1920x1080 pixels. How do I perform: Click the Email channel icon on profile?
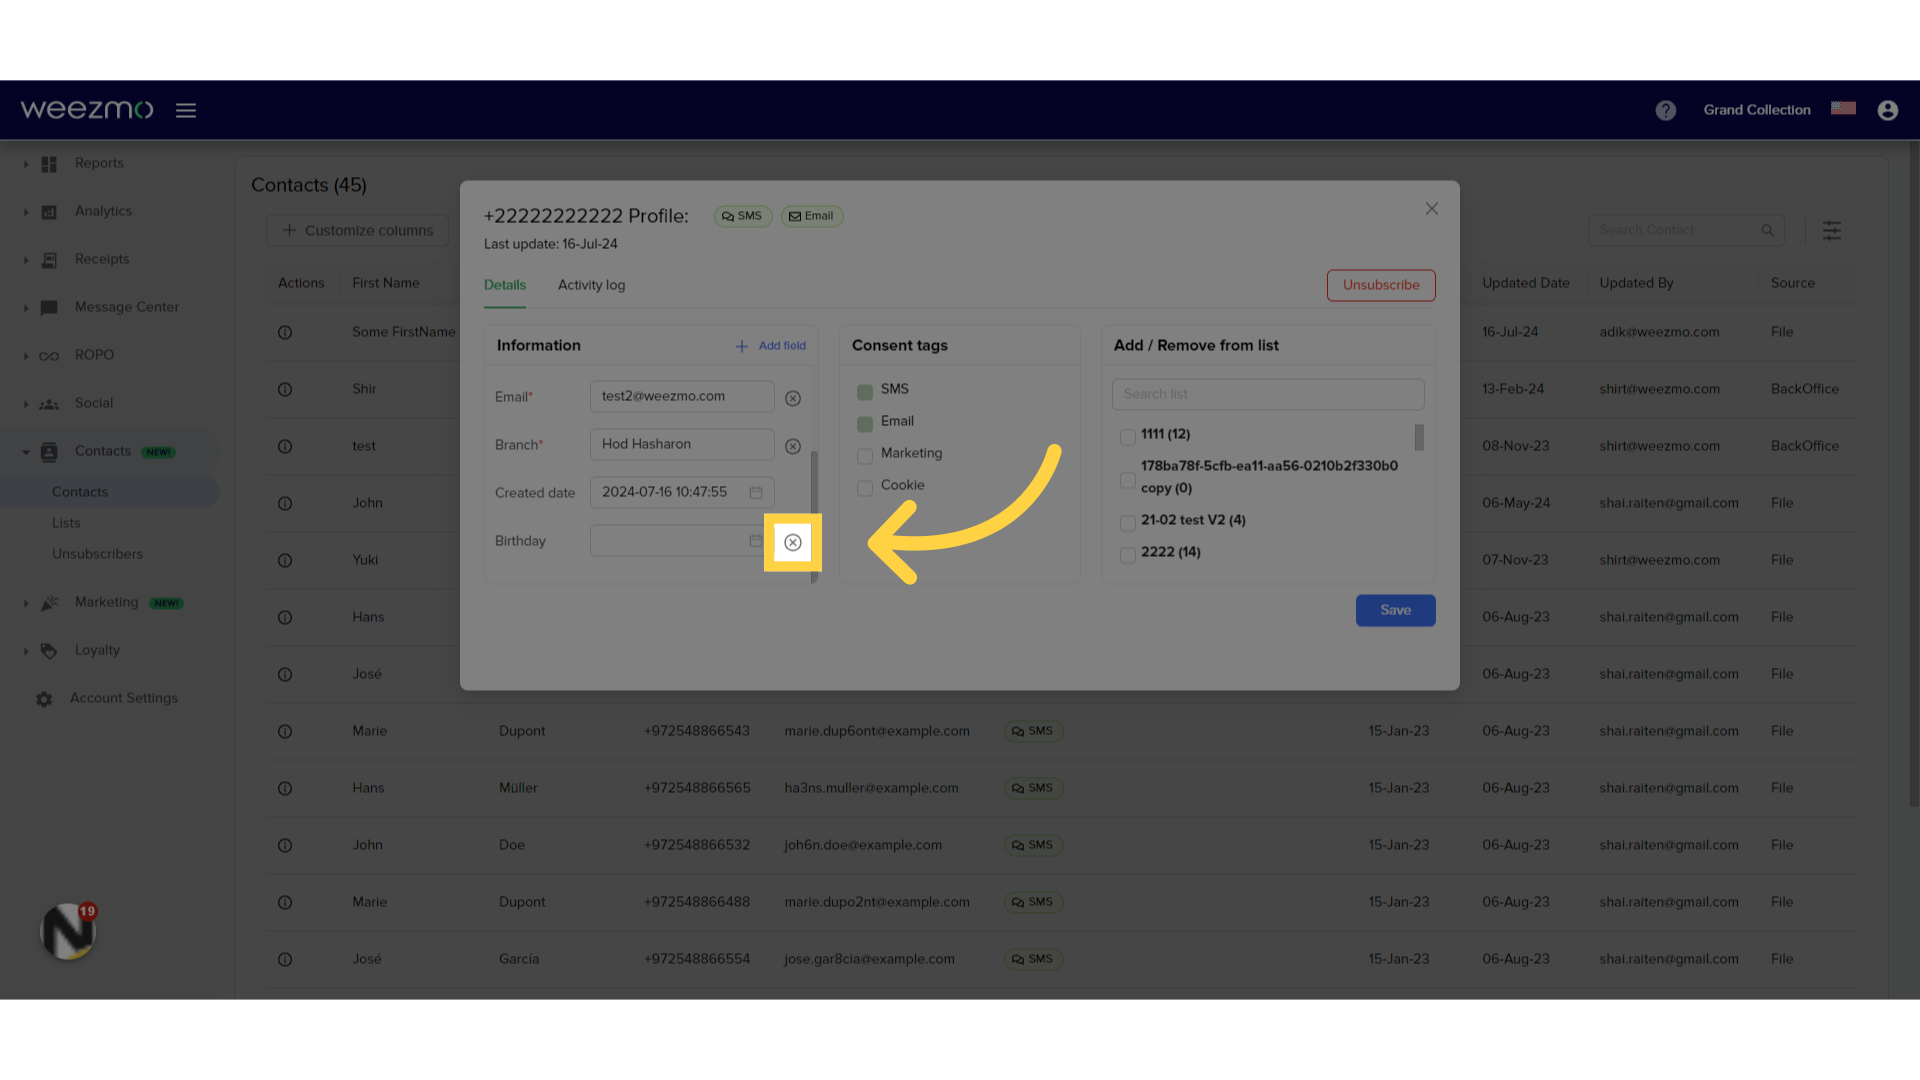tap(810, 215)
